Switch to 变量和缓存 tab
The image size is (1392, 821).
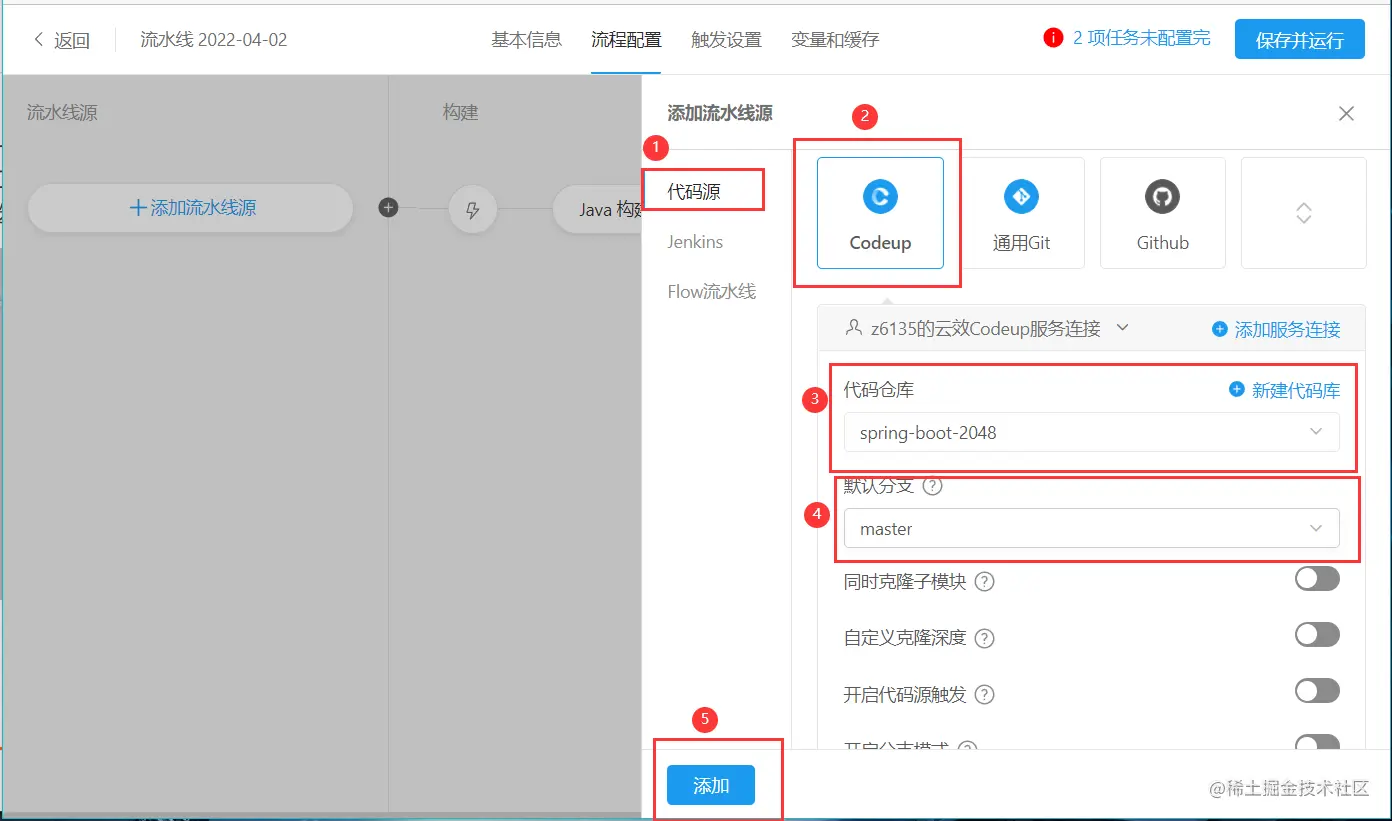coord(835,40)
